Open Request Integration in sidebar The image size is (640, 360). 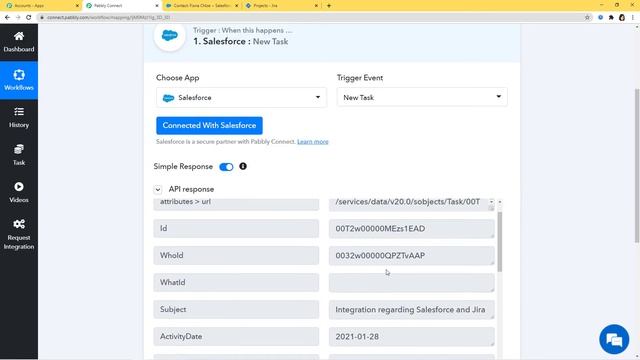[19, 234]
